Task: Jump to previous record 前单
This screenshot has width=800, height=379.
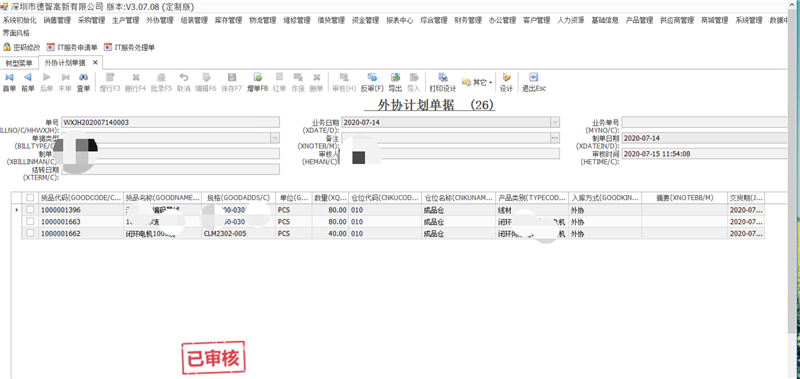Action: [28, 82]
